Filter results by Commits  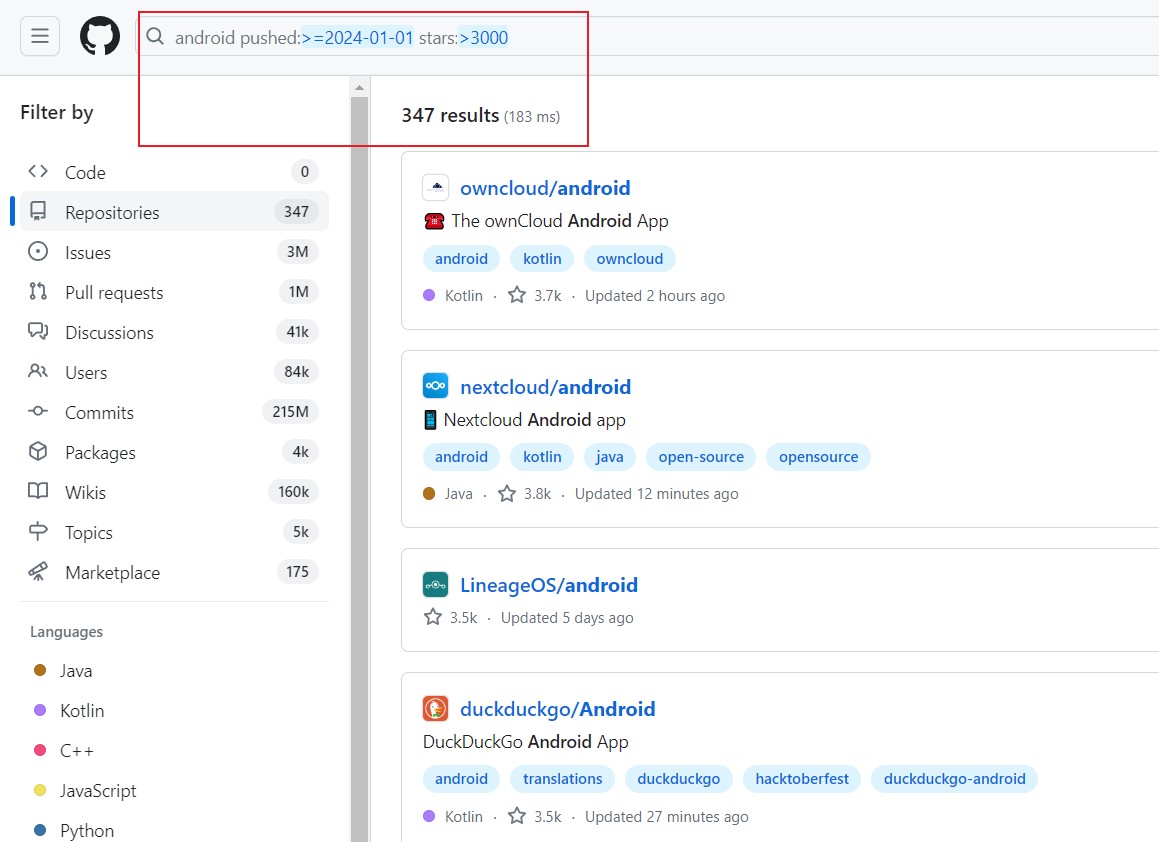click(174, 412)
